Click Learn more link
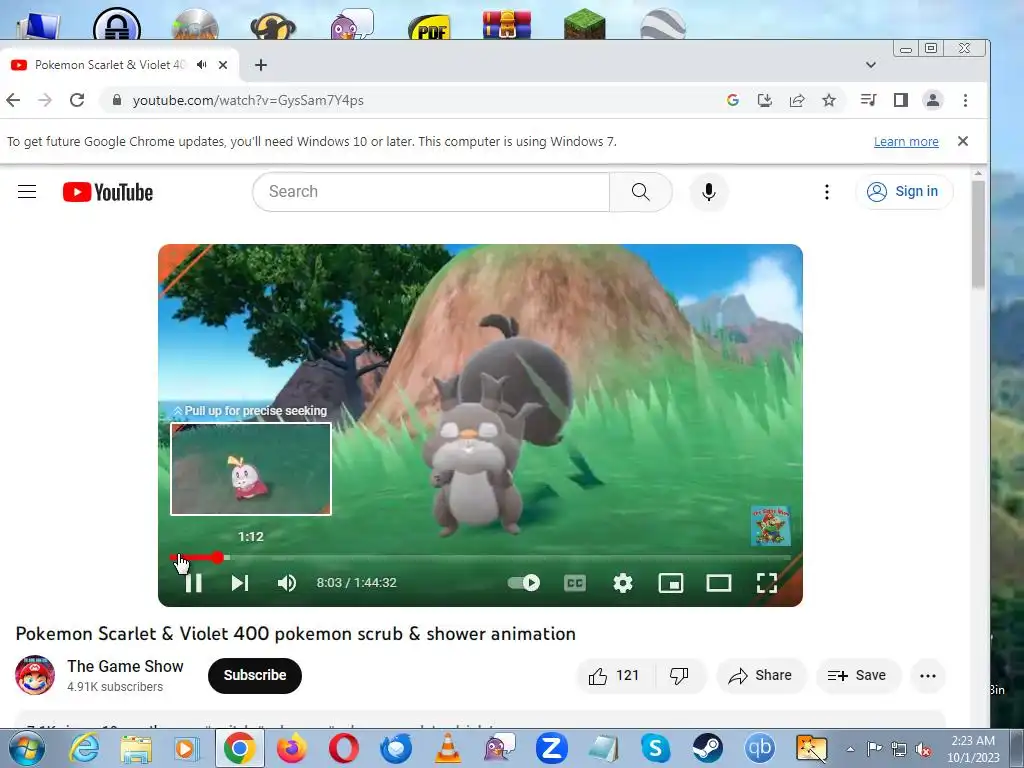1024x768 pixels. [906, 142]
